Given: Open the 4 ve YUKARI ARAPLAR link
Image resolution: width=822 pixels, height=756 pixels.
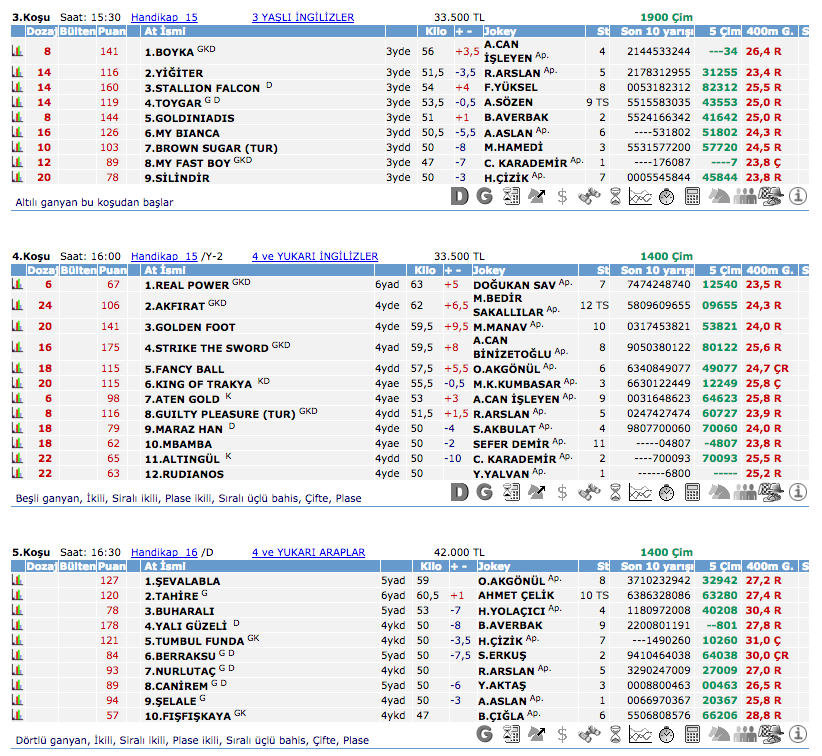Looking at the screenshot, I should click(x=308, y=552).
